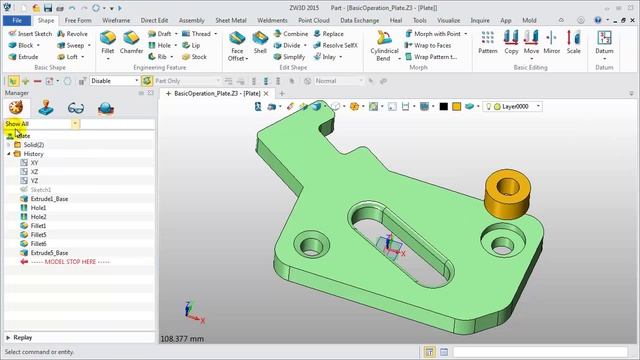Close the BasicOperation_Plate.Z3 tab
This screenshot has width=640, height=360.
click(266, 93)
